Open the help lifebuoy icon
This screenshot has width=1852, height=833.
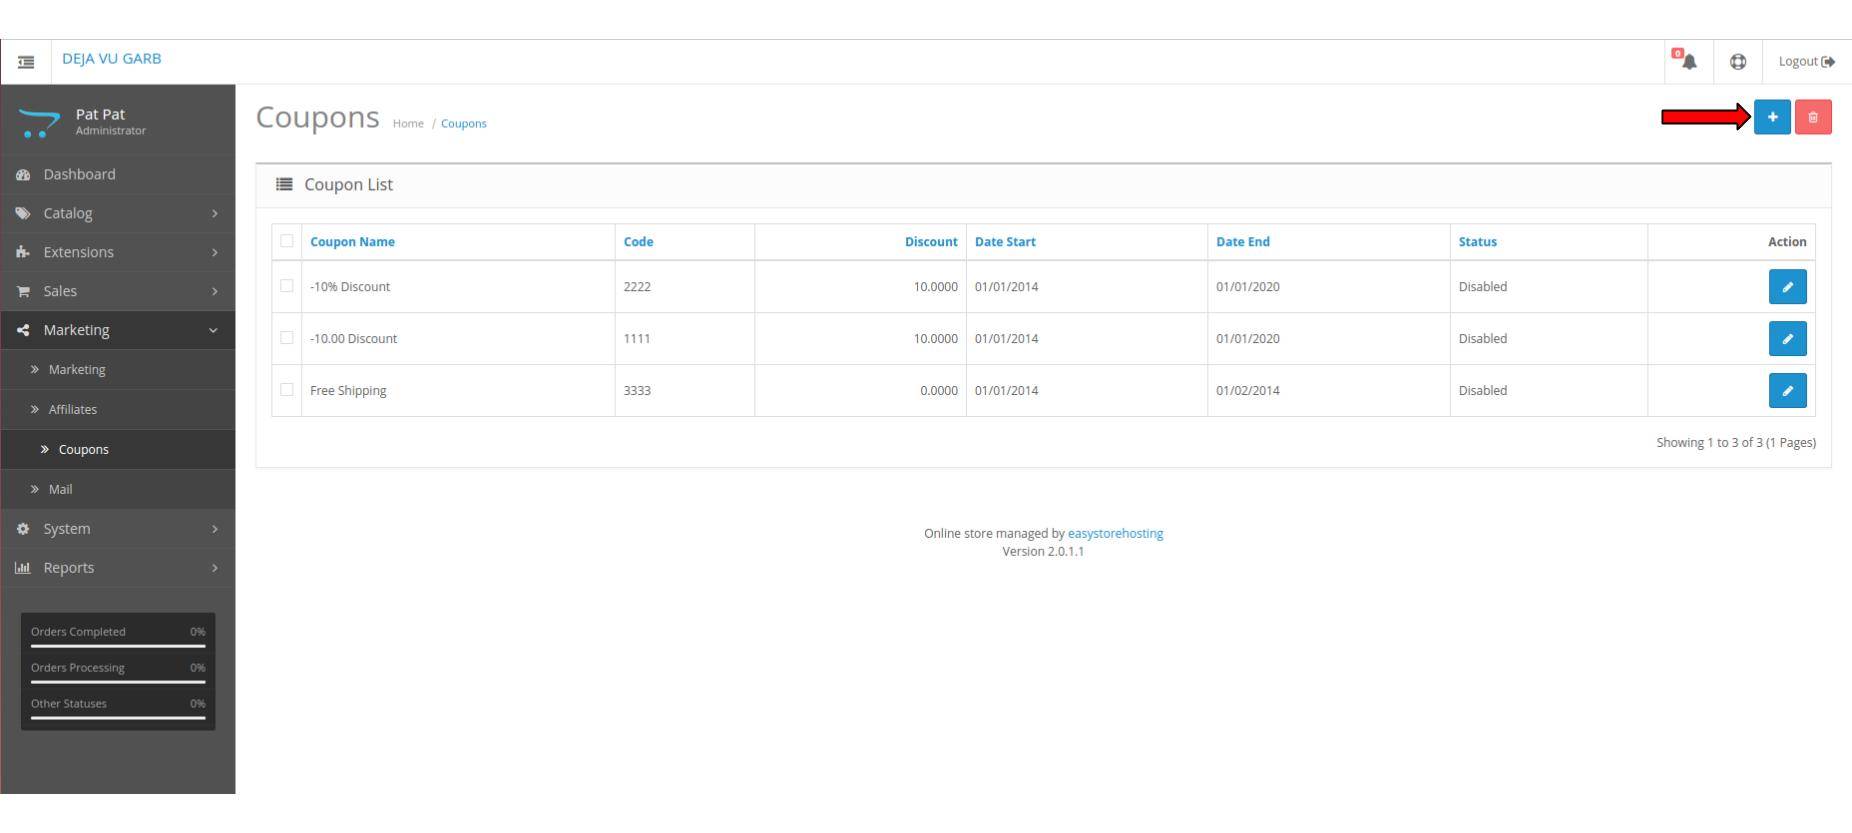pos(1738,61)
